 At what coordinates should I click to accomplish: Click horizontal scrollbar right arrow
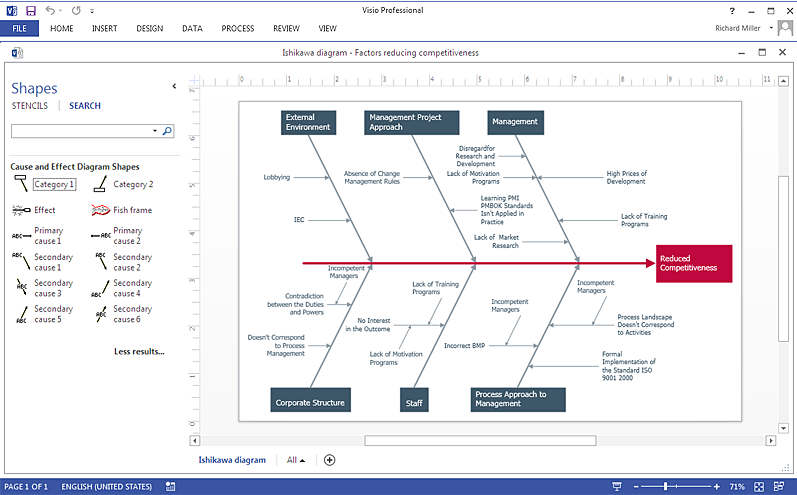coord(771,441)
